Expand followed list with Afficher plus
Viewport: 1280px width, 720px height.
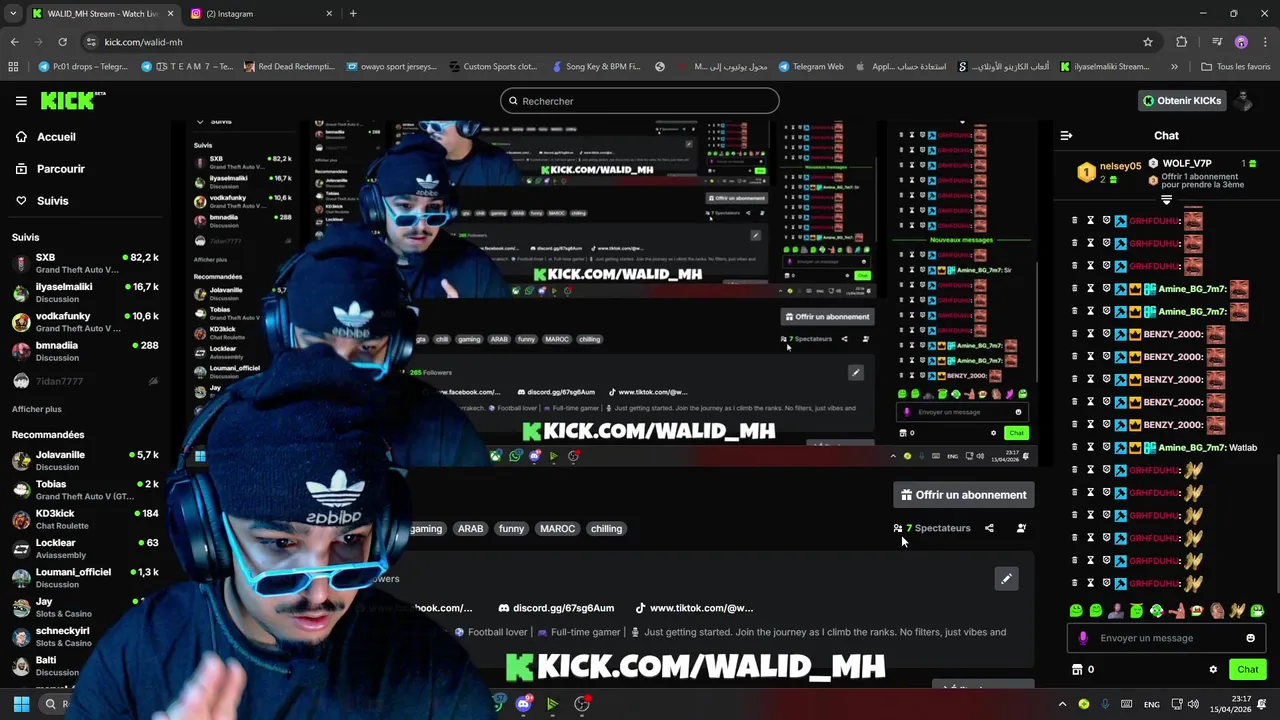[37, 409]
